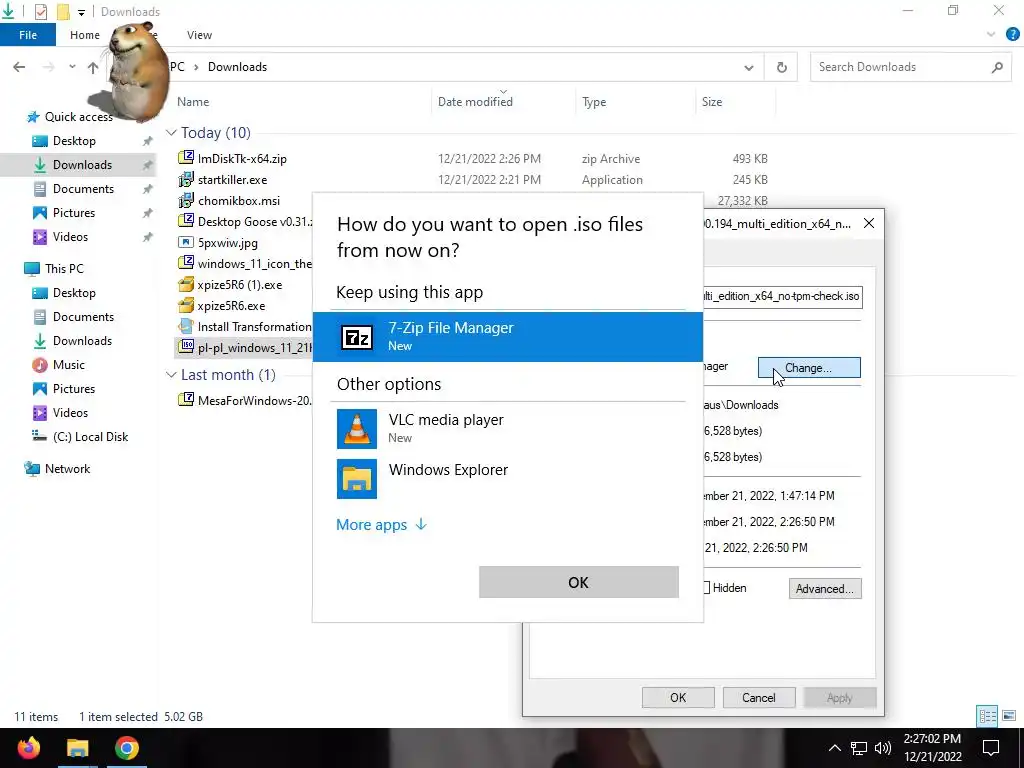The height and width of the screenshot is (768, 1024).
Task: Click the Properties quick access toolbar icon
Action: click(x=40, y=12)
